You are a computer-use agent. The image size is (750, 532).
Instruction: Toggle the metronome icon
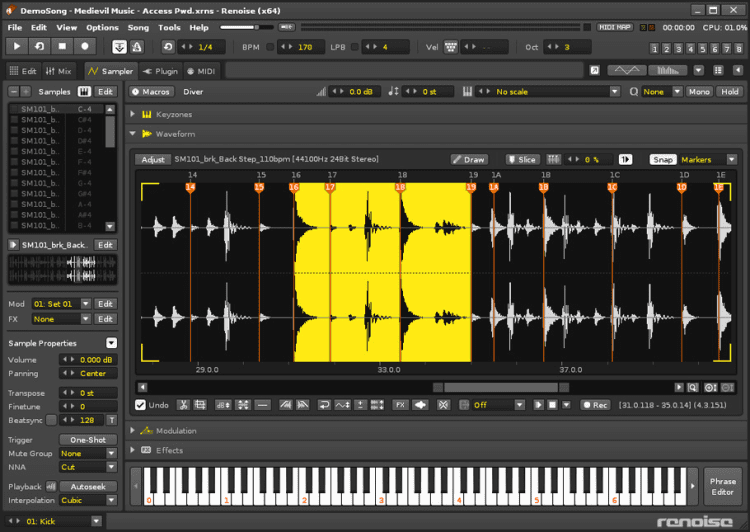137,47
